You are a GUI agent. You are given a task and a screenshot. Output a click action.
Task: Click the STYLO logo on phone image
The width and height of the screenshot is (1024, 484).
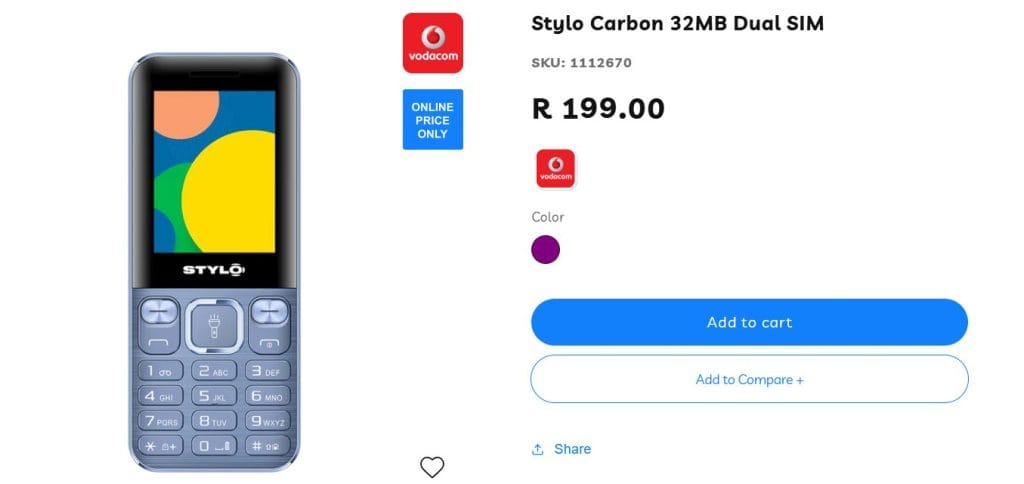pyautogui.click(x=214, y=270)
